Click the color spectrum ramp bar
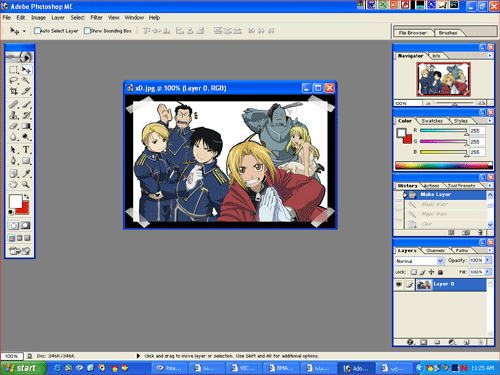Viewport: 500px width, 375px height. (443, 165)
